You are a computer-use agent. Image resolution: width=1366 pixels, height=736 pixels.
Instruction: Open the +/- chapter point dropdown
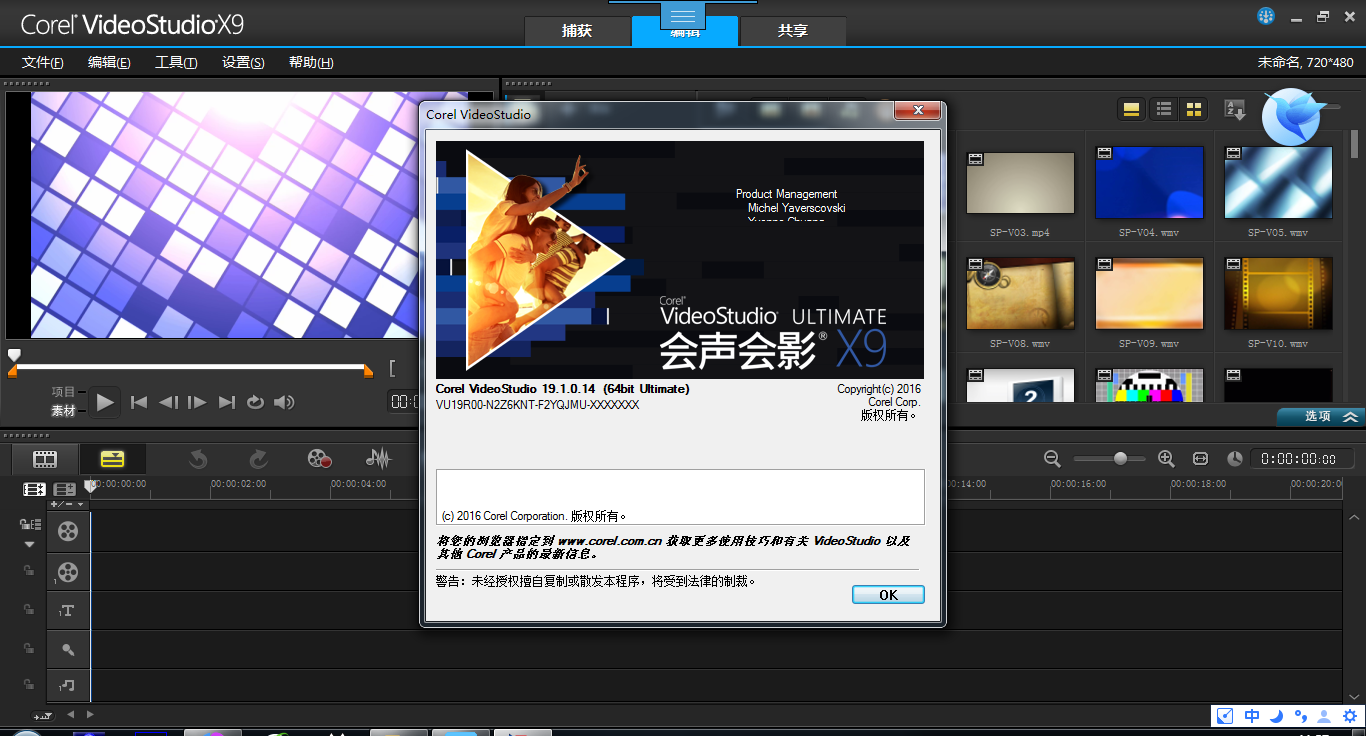click(67, 504)
